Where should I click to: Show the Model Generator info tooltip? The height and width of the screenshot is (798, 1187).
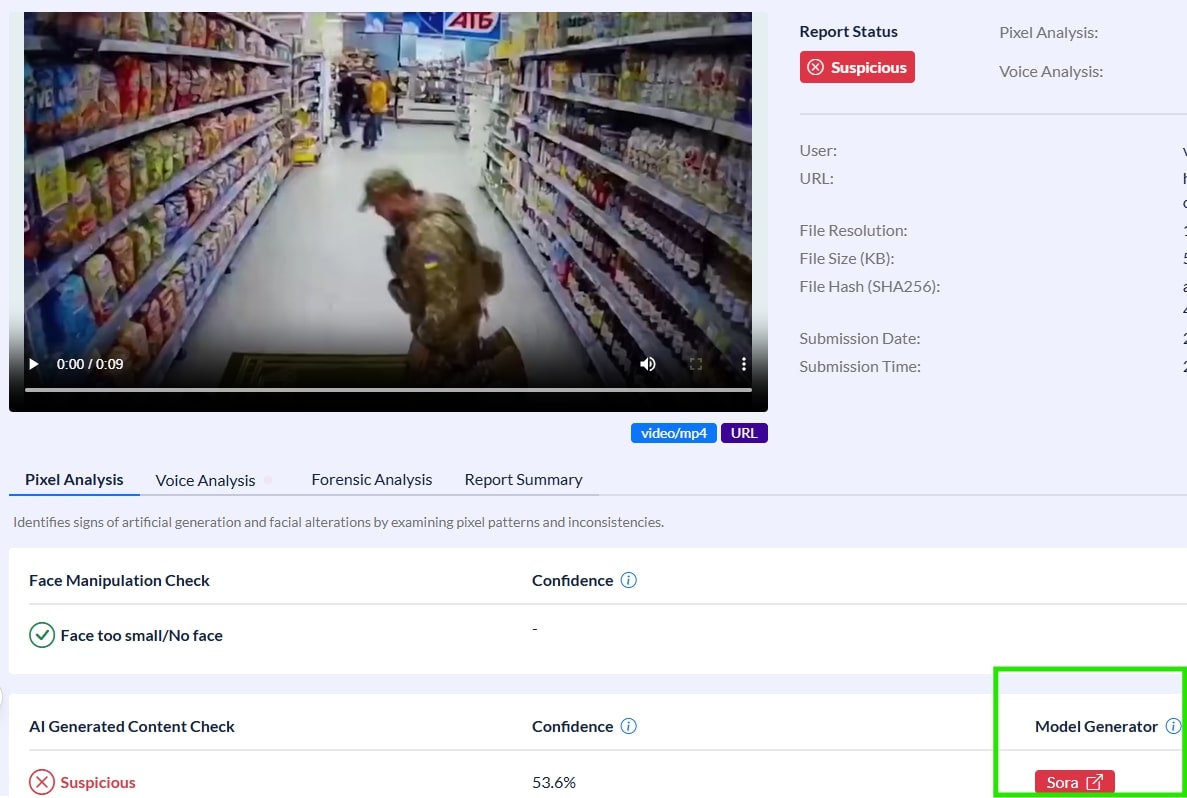(x=1173, y=726)
